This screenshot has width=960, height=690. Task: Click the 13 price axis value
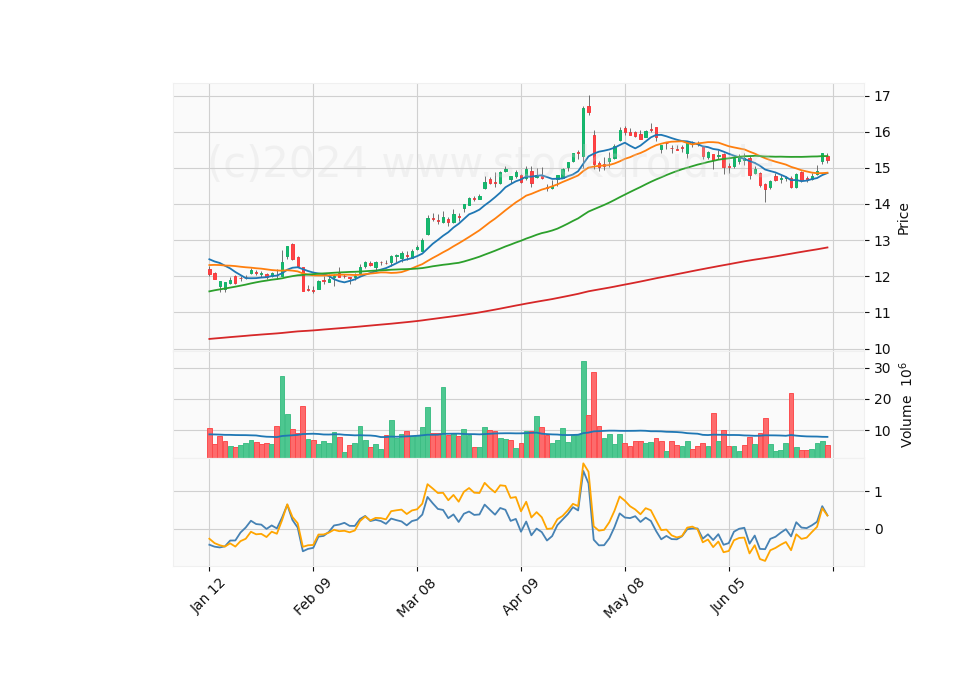tap(882, 241)
